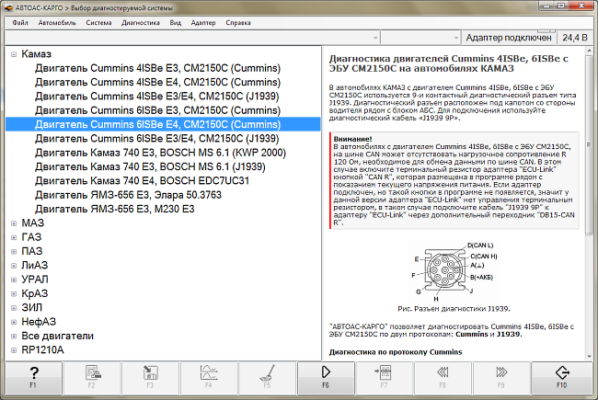The height and width of the screenshot is (400, 598).
Task: Expand the МАЗ tree node
Action: 14,223
